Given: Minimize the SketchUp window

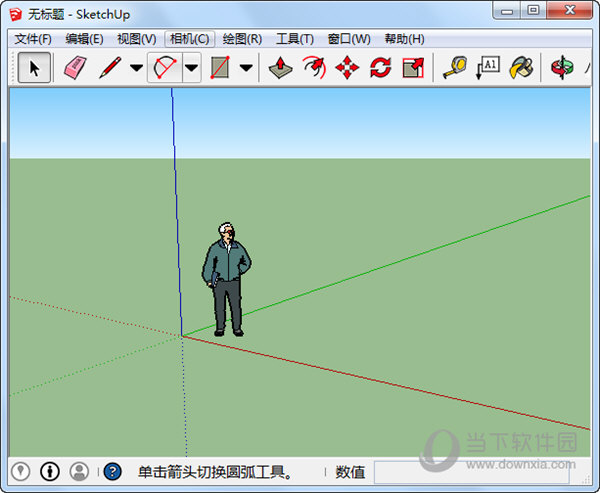Looking at the screenshot, I should pos(507,11).
